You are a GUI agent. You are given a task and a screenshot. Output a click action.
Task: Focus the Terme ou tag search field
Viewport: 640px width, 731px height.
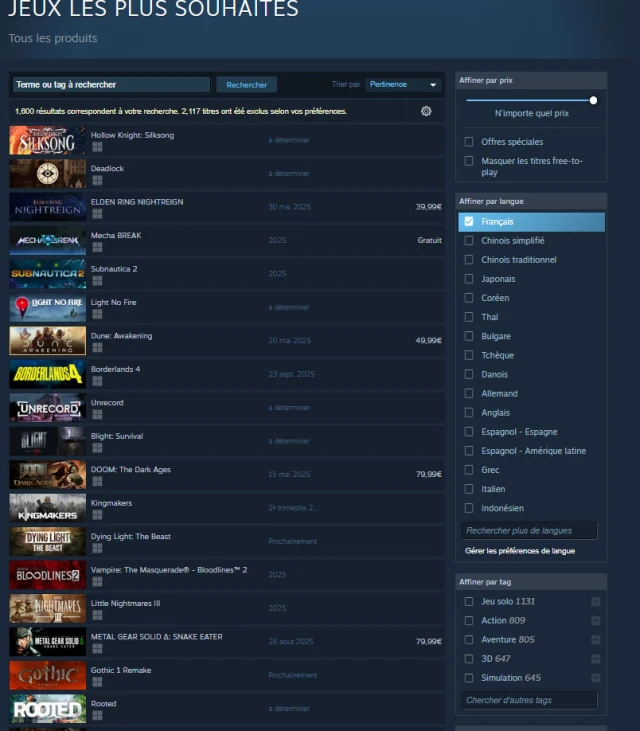tap(111, 84)
